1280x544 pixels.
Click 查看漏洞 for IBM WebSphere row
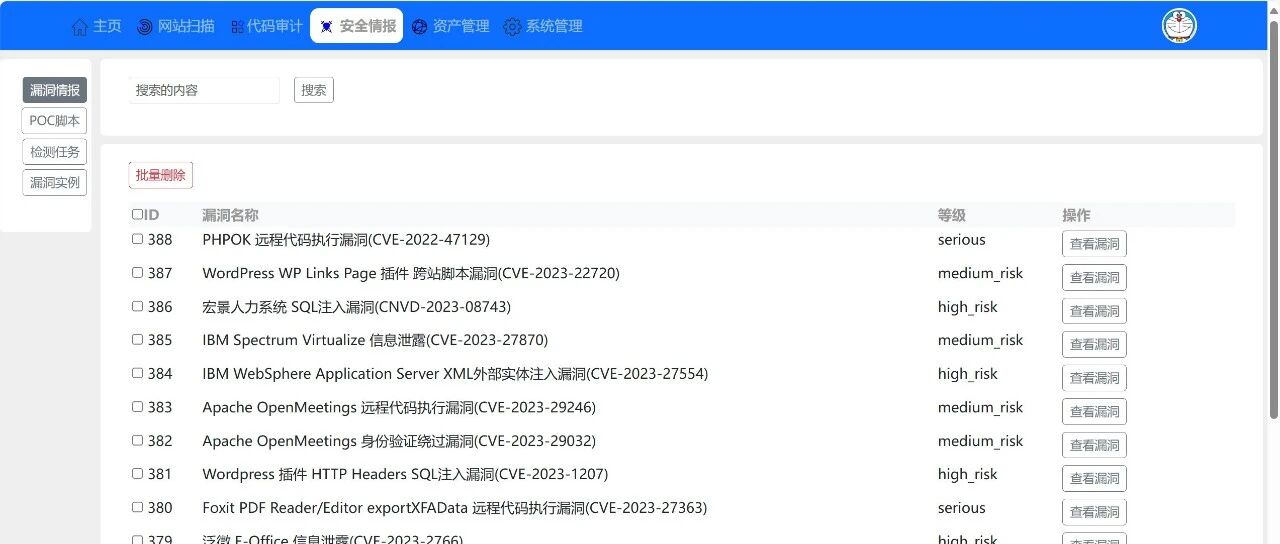pyautogui.click(x=1094, y=378)
